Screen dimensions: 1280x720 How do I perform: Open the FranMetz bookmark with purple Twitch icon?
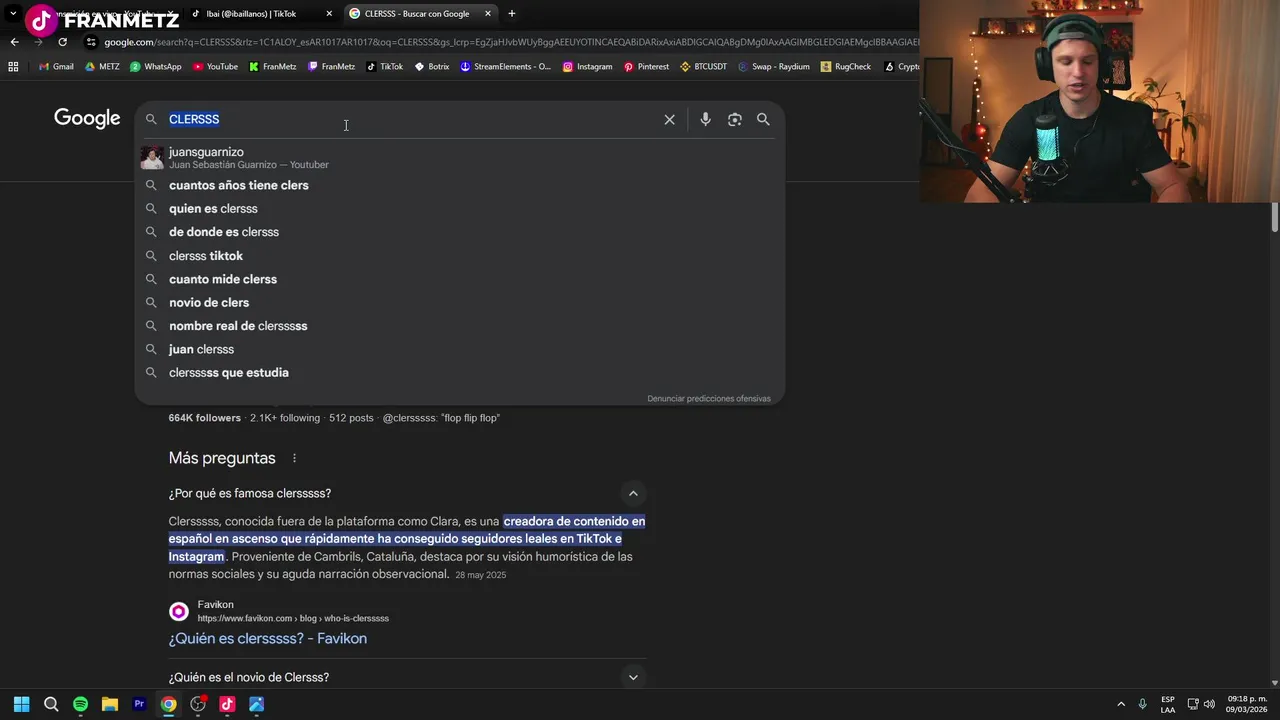click(x=331, y=67)
